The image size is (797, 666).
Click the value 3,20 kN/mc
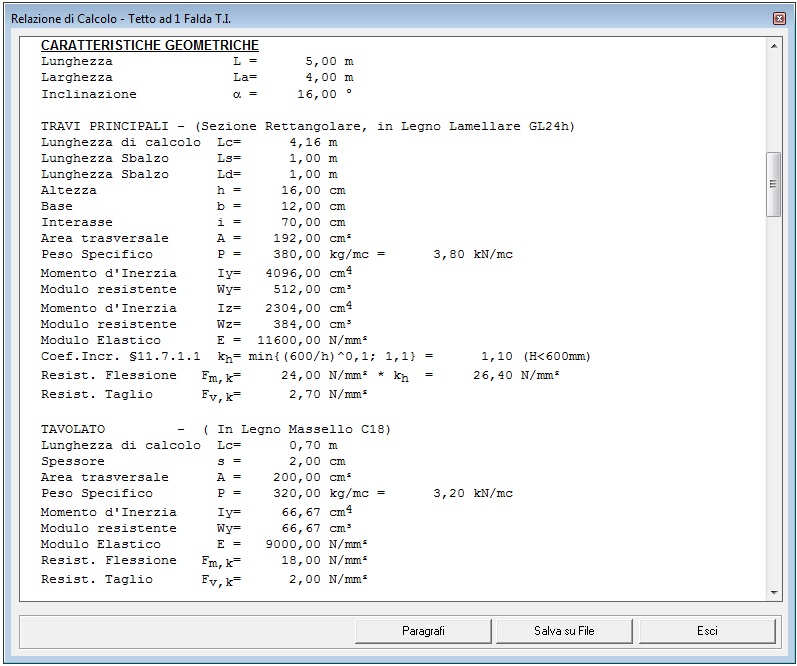click(473, 493)
